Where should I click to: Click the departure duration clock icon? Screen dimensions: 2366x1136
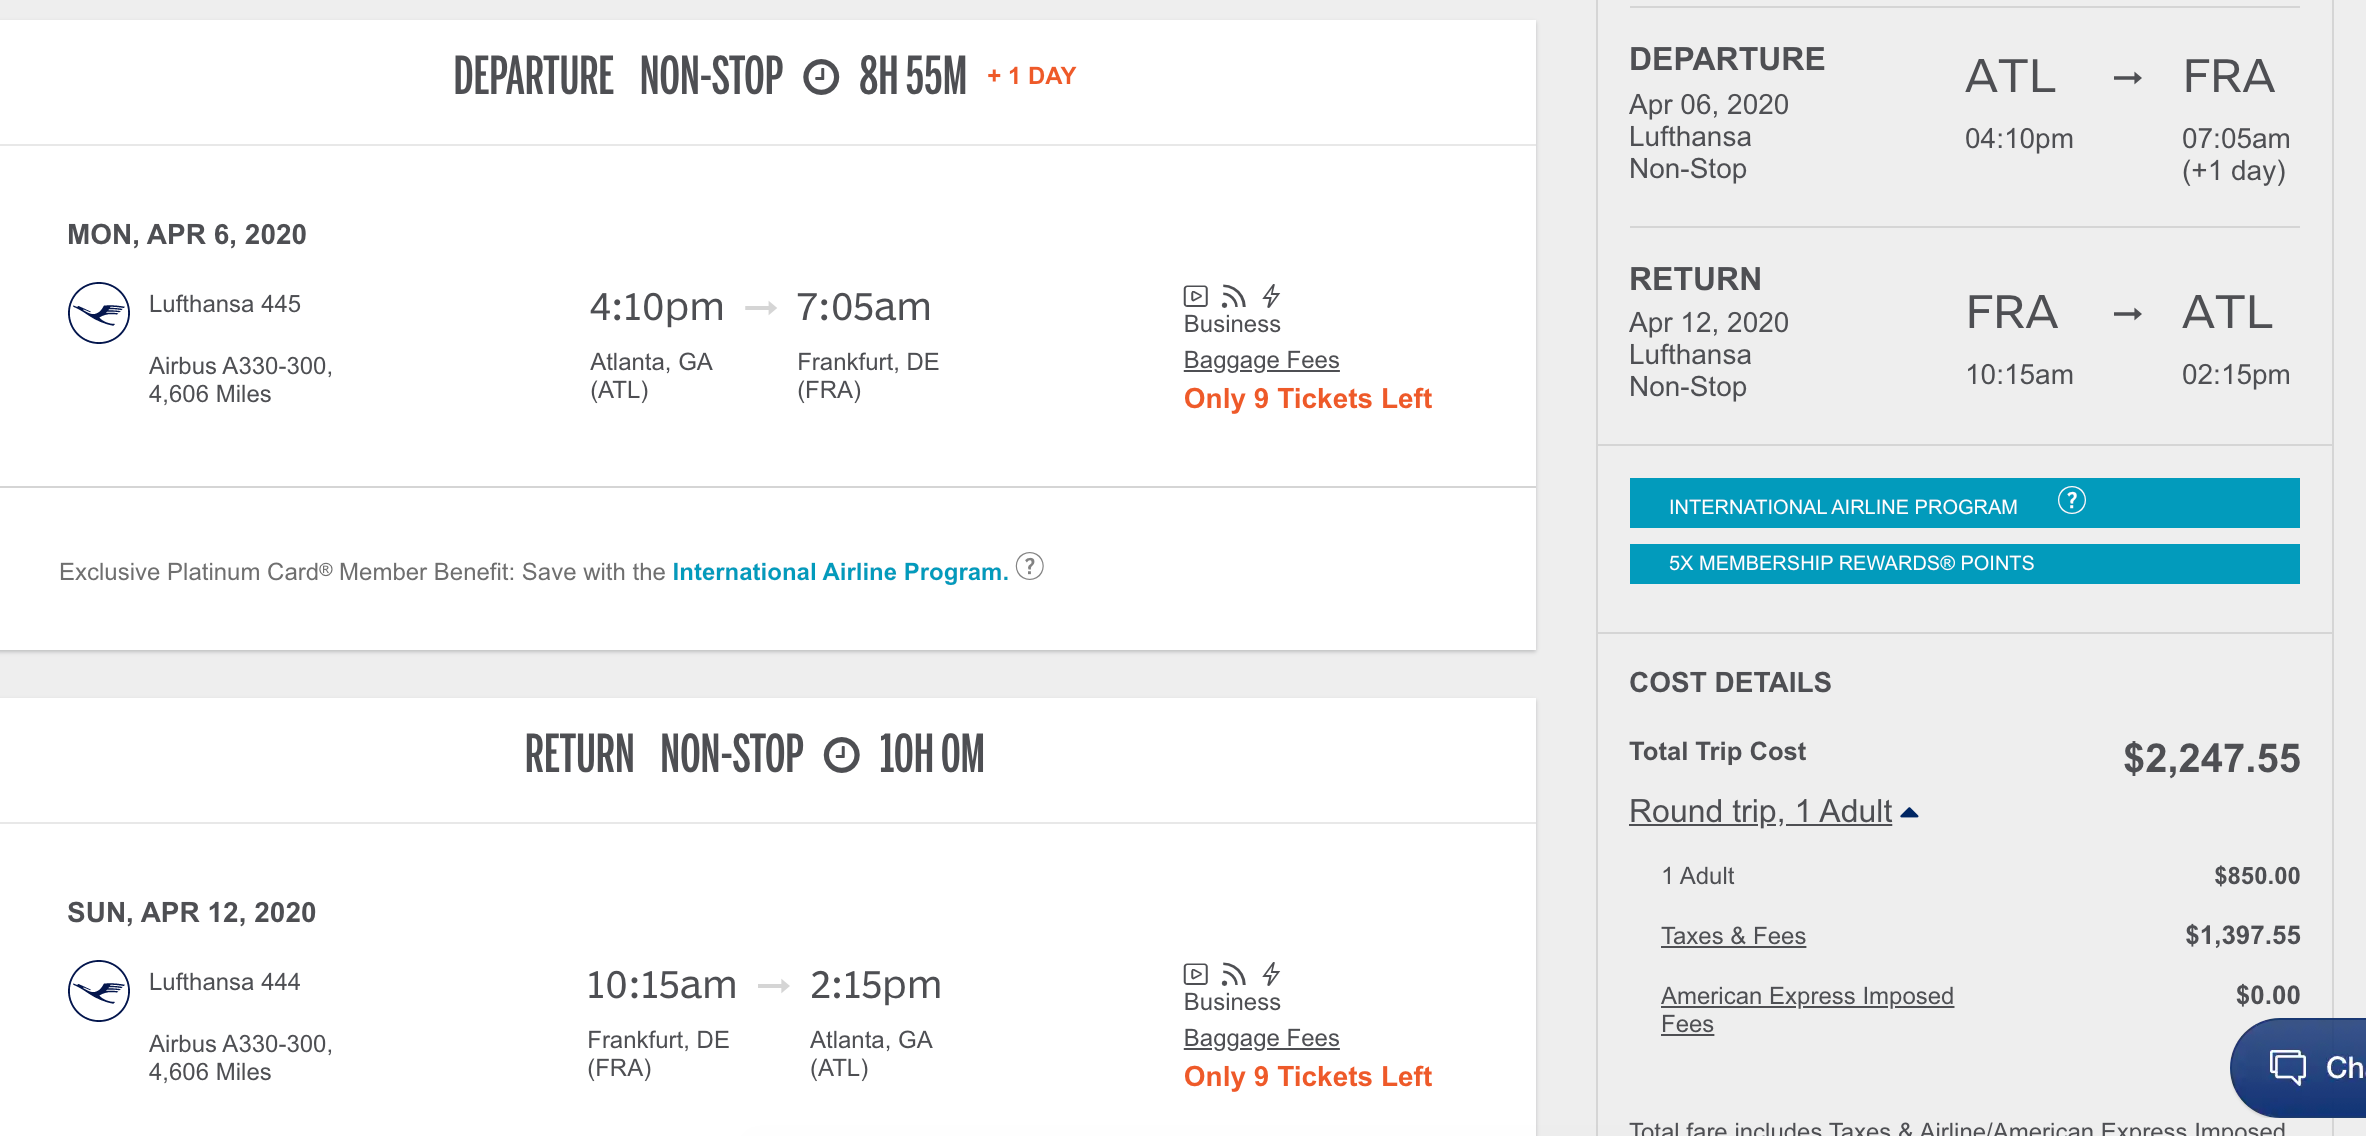point(821,77)
